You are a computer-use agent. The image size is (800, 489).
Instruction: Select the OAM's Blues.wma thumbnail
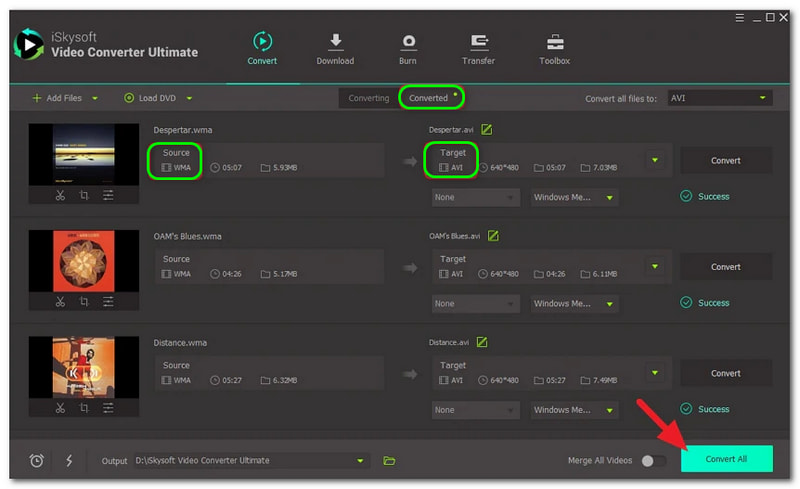coord(84,261)
